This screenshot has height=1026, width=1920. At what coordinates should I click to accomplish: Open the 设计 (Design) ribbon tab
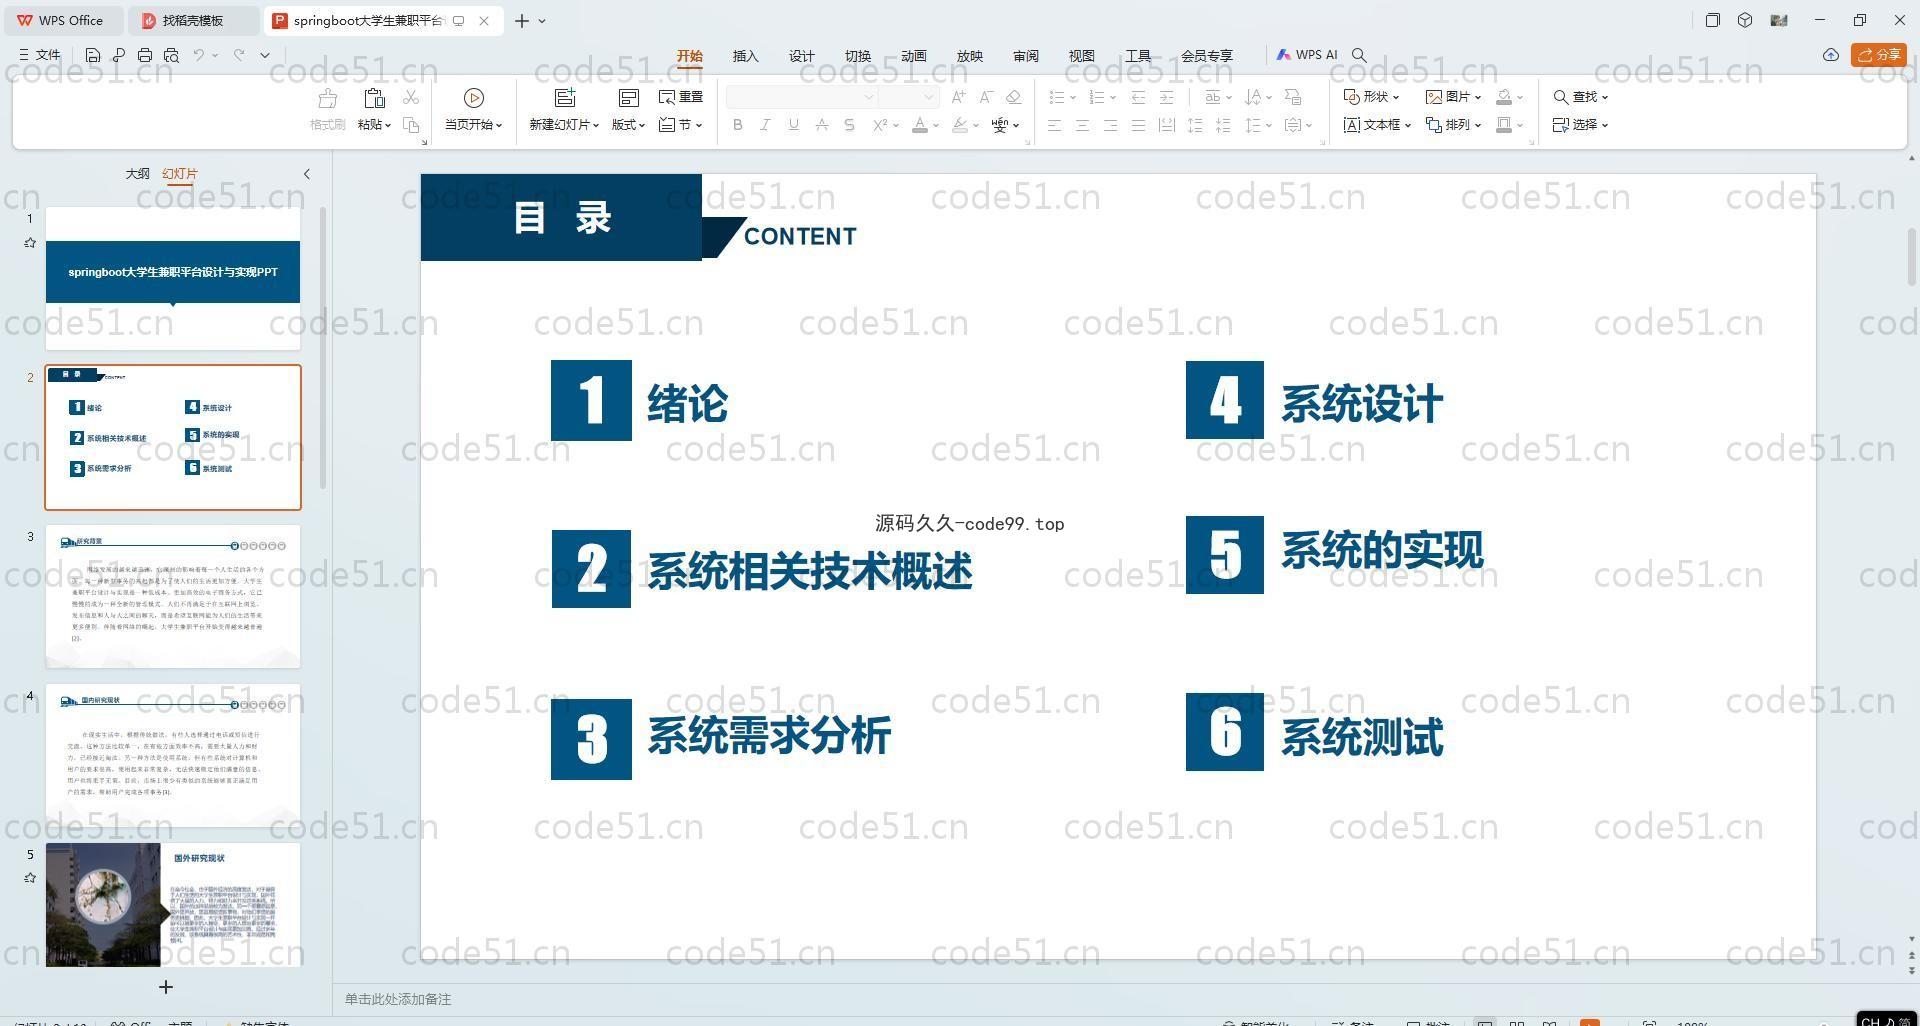tap(802, 56)
